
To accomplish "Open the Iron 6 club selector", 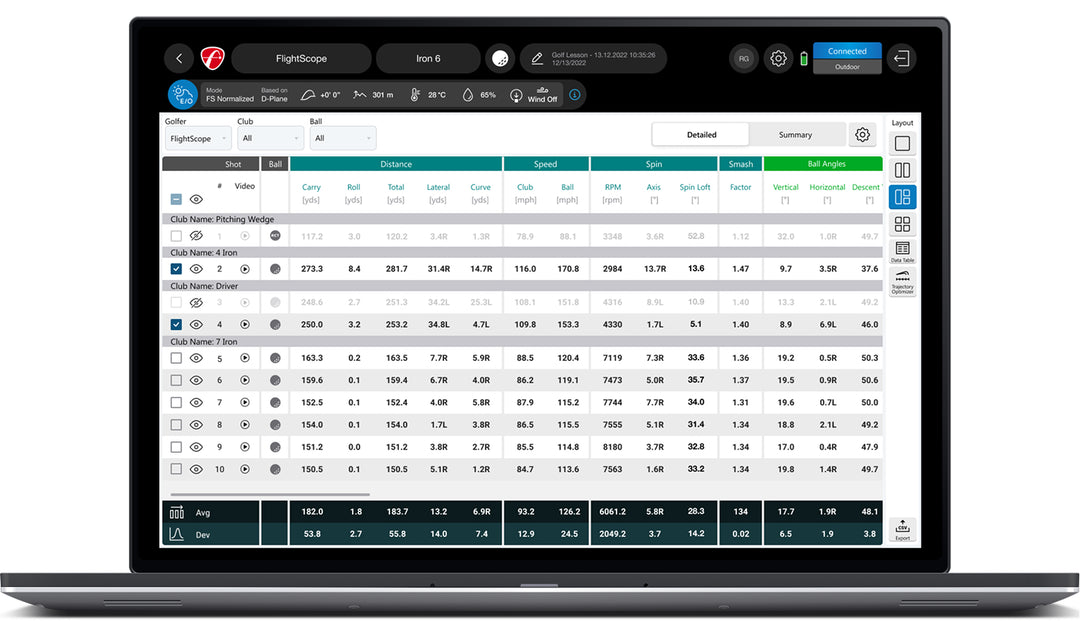I will tap(428, 59).
